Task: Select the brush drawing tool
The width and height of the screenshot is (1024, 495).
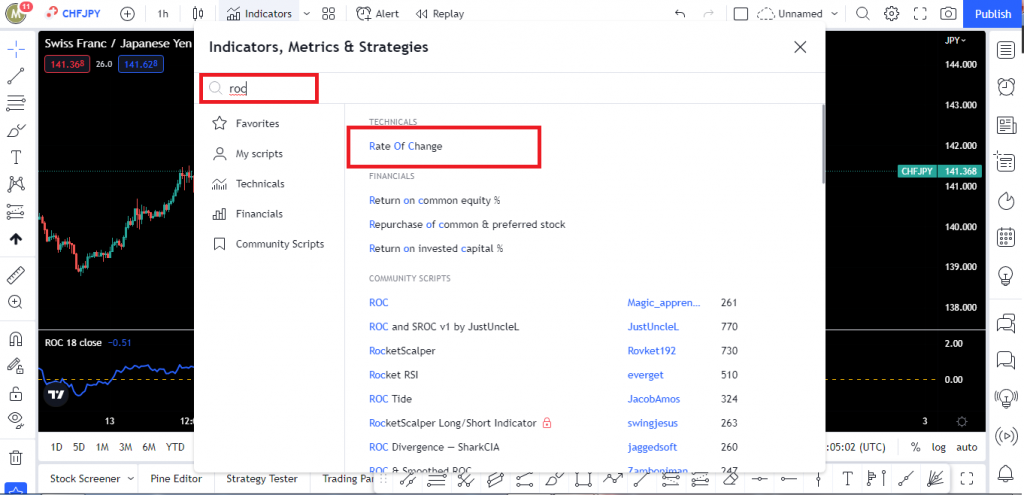Action: click(x=16, y=130)
